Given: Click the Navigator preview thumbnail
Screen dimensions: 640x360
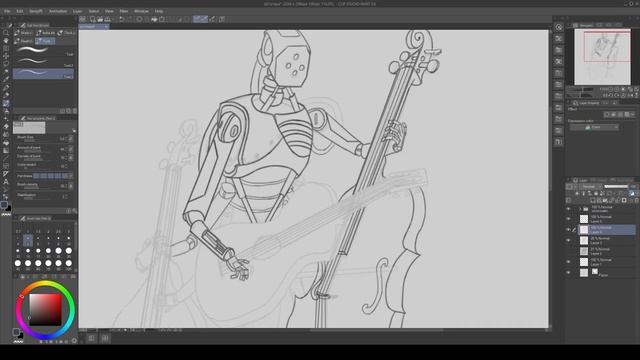Looking at the screenshot, I should (x=602, y=57).
